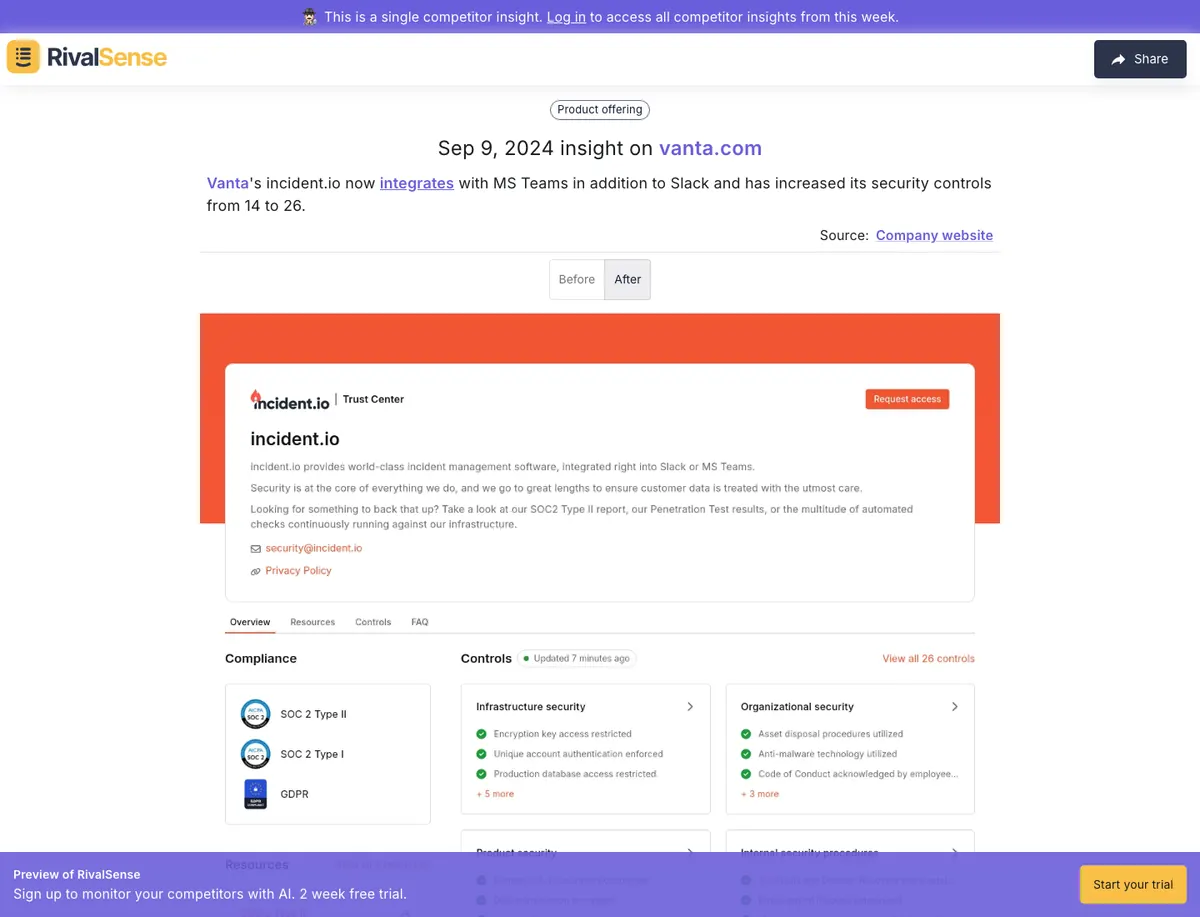The width and height of the screenshot is (1200, 917).
Task: Click the SOC 2 Type II text
Action: pyautogui.click(x=313, y=714)
